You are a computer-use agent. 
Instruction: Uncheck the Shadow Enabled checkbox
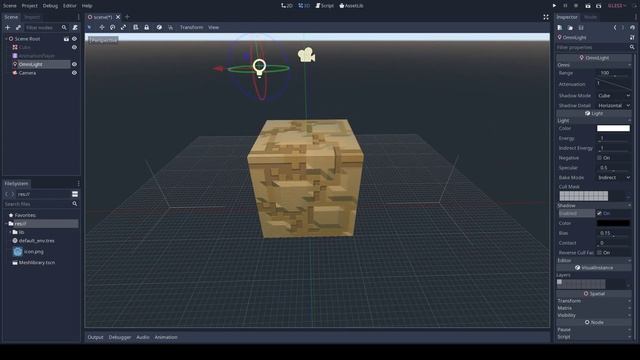pos(599,213)
